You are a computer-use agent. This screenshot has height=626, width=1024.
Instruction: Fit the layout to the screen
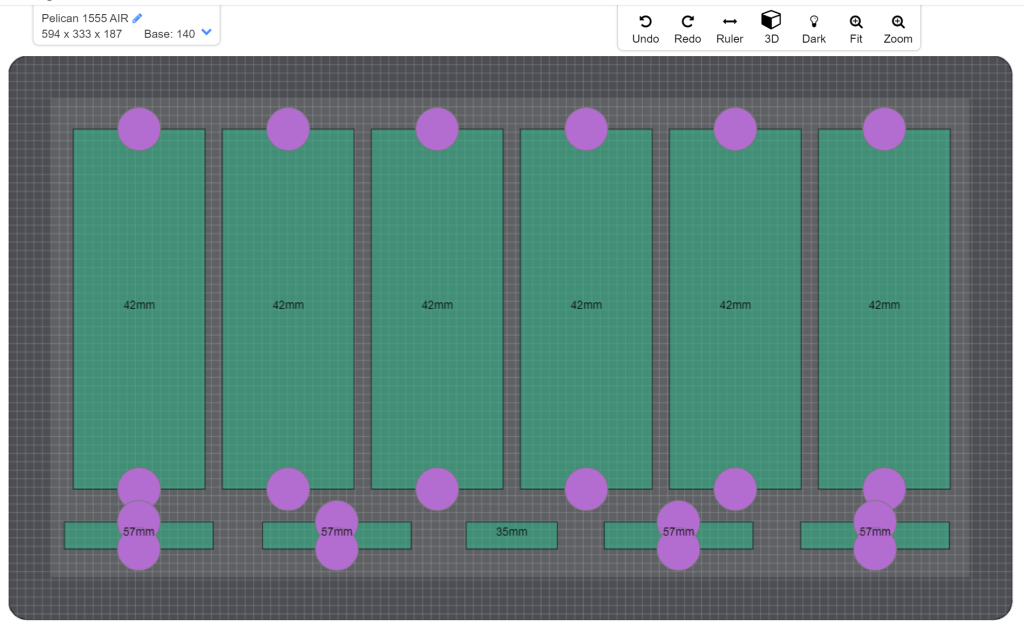[x=856, y=22]
